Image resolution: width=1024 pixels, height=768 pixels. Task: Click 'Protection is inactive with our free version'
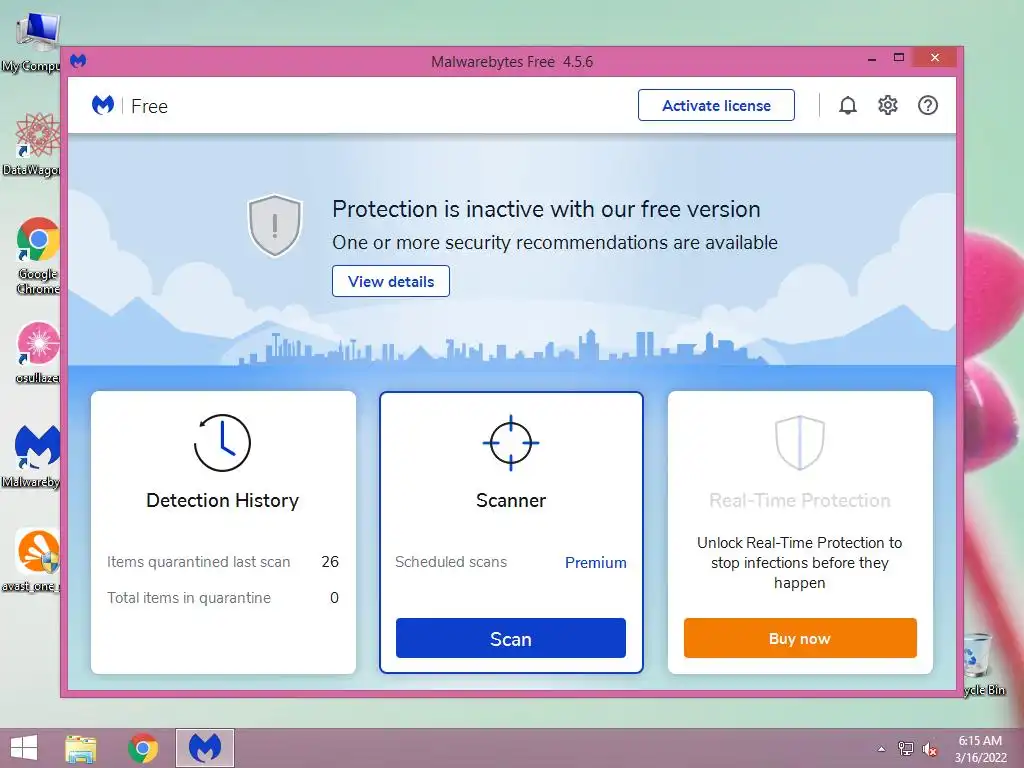pyautogui.click(x=546, y=209)
